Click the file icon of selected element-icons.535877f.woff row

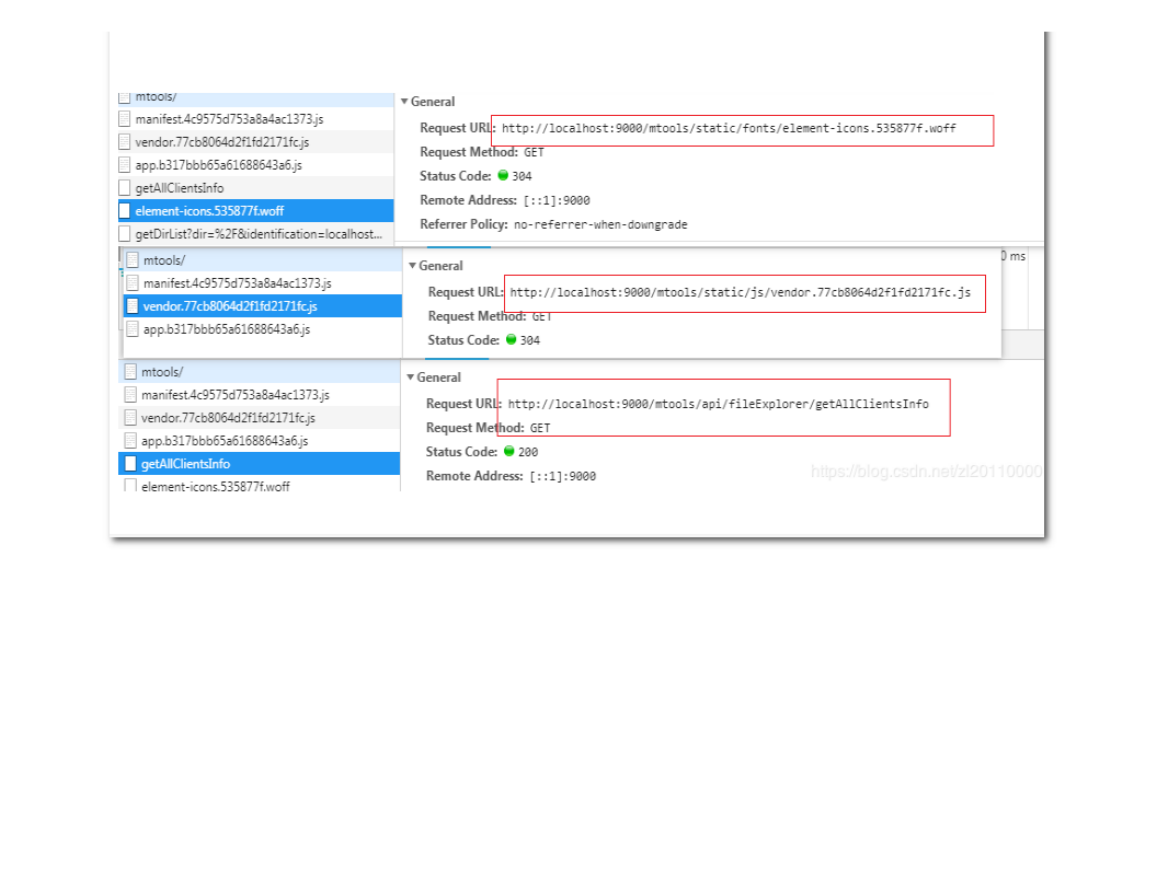pos(124,211)
